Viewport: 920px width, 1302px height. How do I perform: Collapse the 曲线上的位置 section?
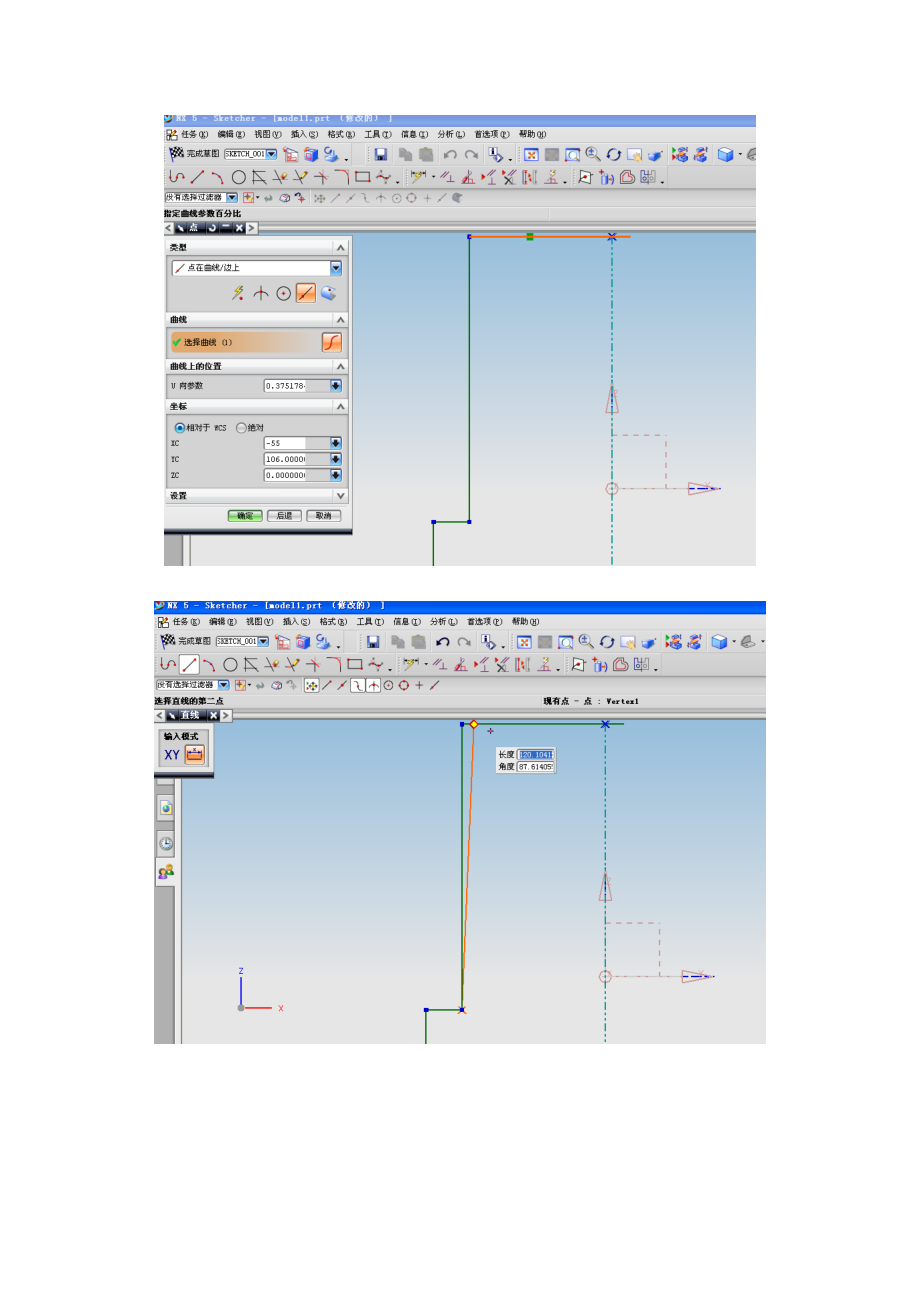(x=341, y=366)
